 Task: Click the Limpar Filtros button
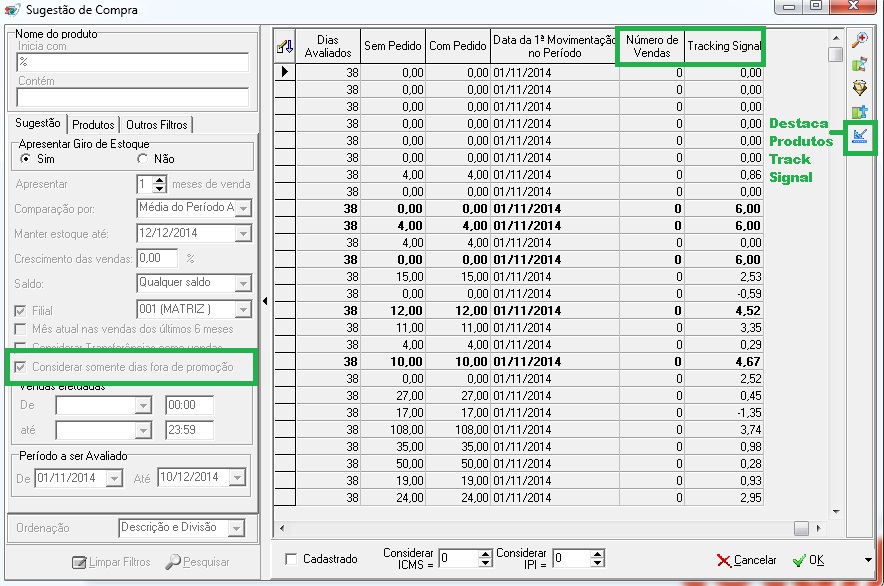[x=112, y=562]
